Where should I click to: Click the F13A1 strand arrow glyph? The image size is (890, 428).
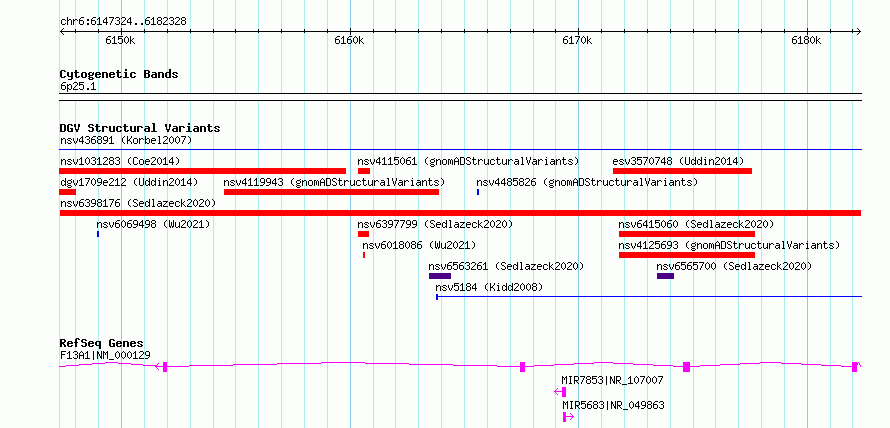158,367
